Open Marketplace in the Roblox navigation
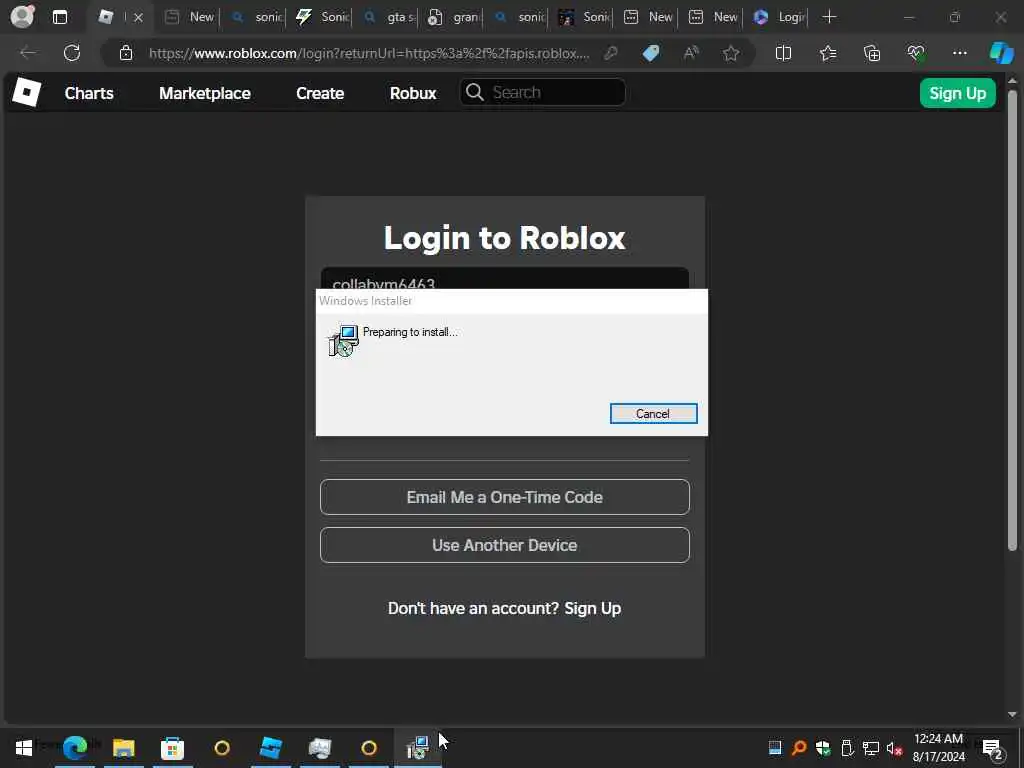This screenshot has height=768, width=1024. [x=205, y=93]
